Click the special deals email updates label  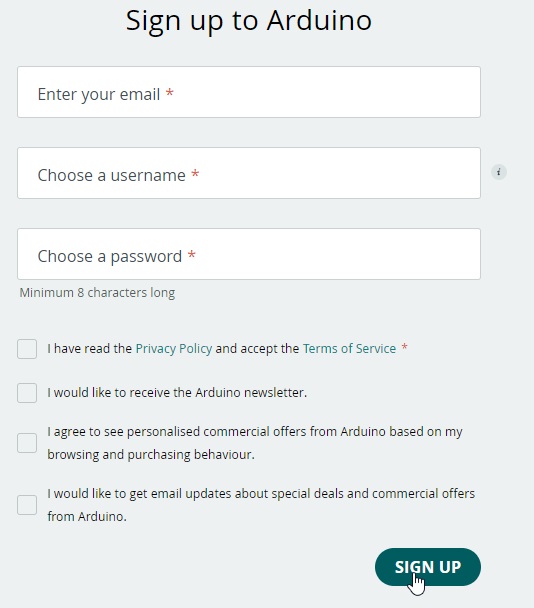pos(261,505)
